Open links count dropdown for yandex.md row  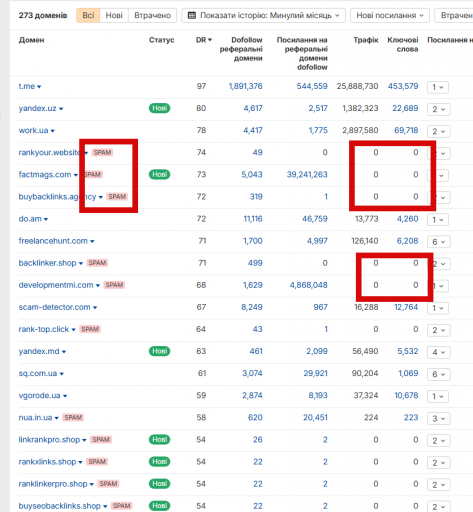[439, 352]
